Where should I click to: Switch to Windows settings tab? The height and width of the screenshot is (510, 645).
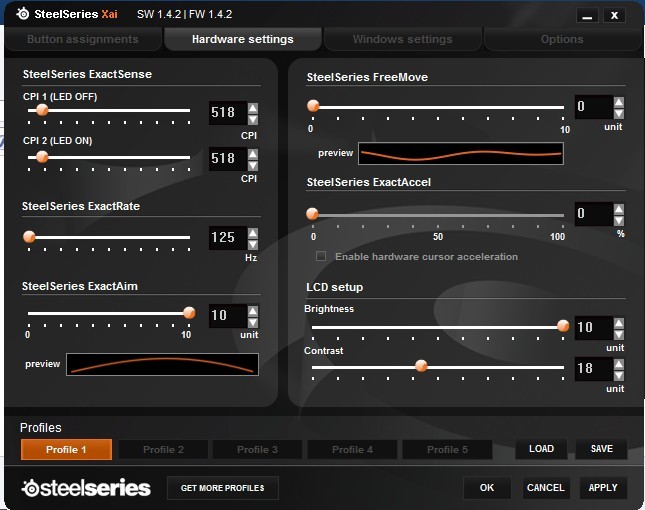402,39
